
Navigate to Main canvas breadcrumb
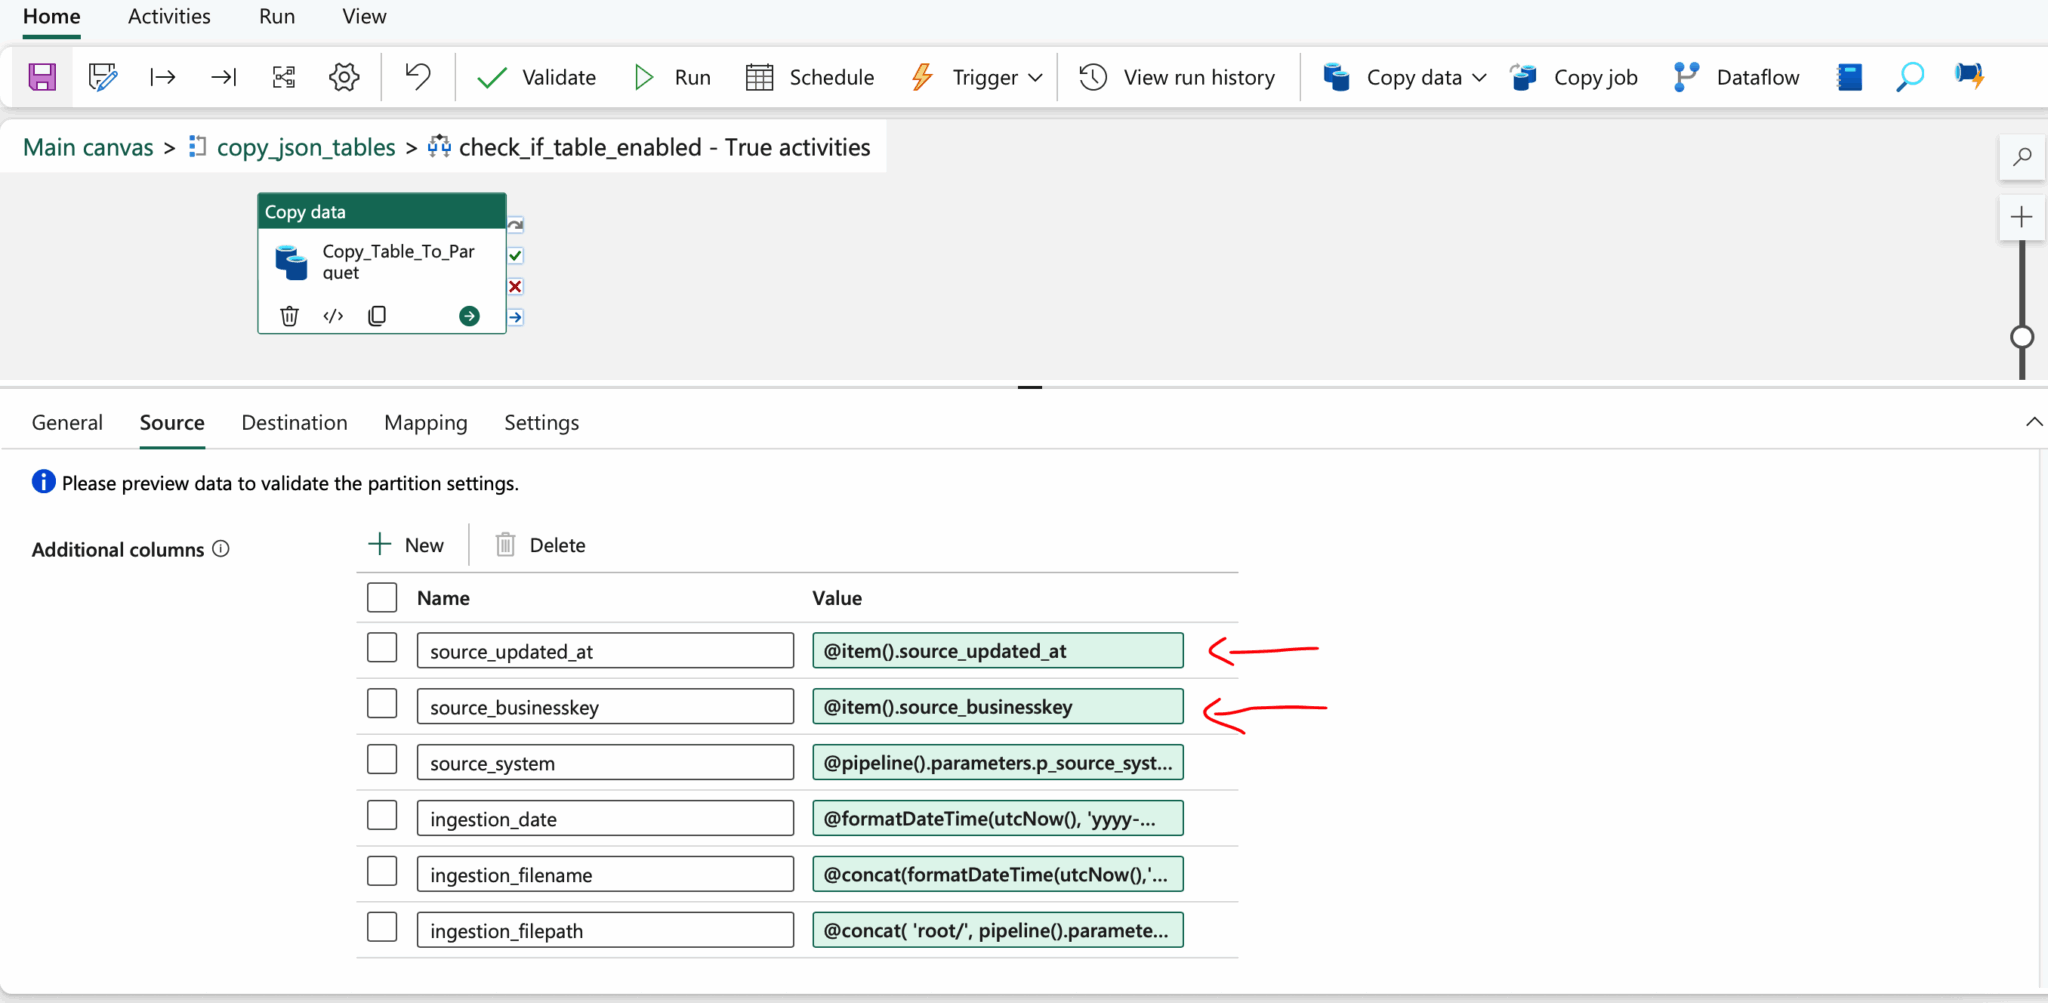coord(88,148)
